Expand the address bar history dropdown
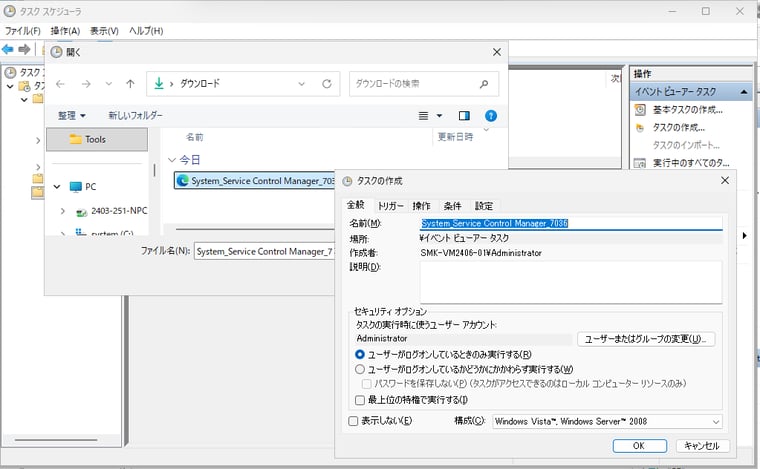This screenshot has height=469, width=760. click(x=301, y=84)
